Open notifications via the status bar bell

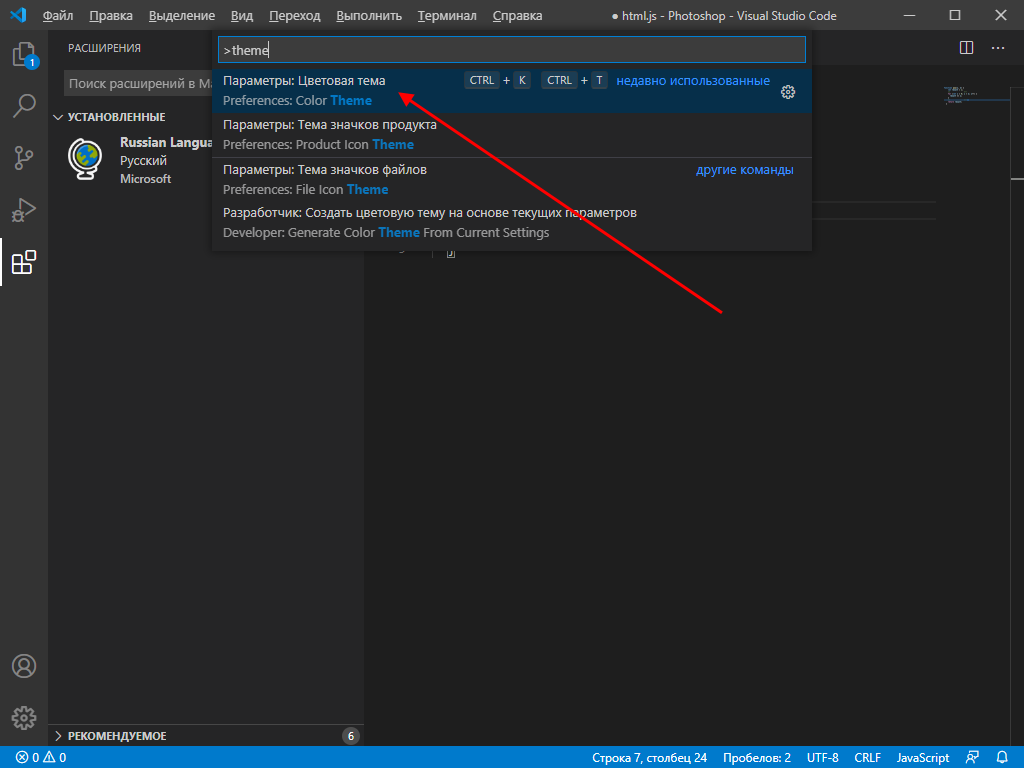tap(1003, 757)
